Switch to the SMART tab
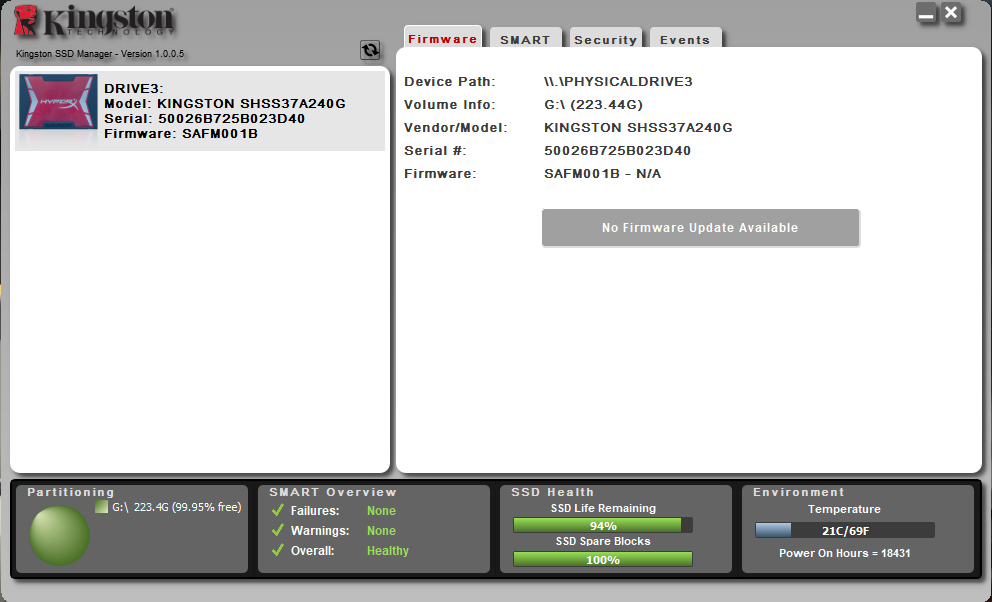The image size is (992, 602). click(x=525, y=39)
